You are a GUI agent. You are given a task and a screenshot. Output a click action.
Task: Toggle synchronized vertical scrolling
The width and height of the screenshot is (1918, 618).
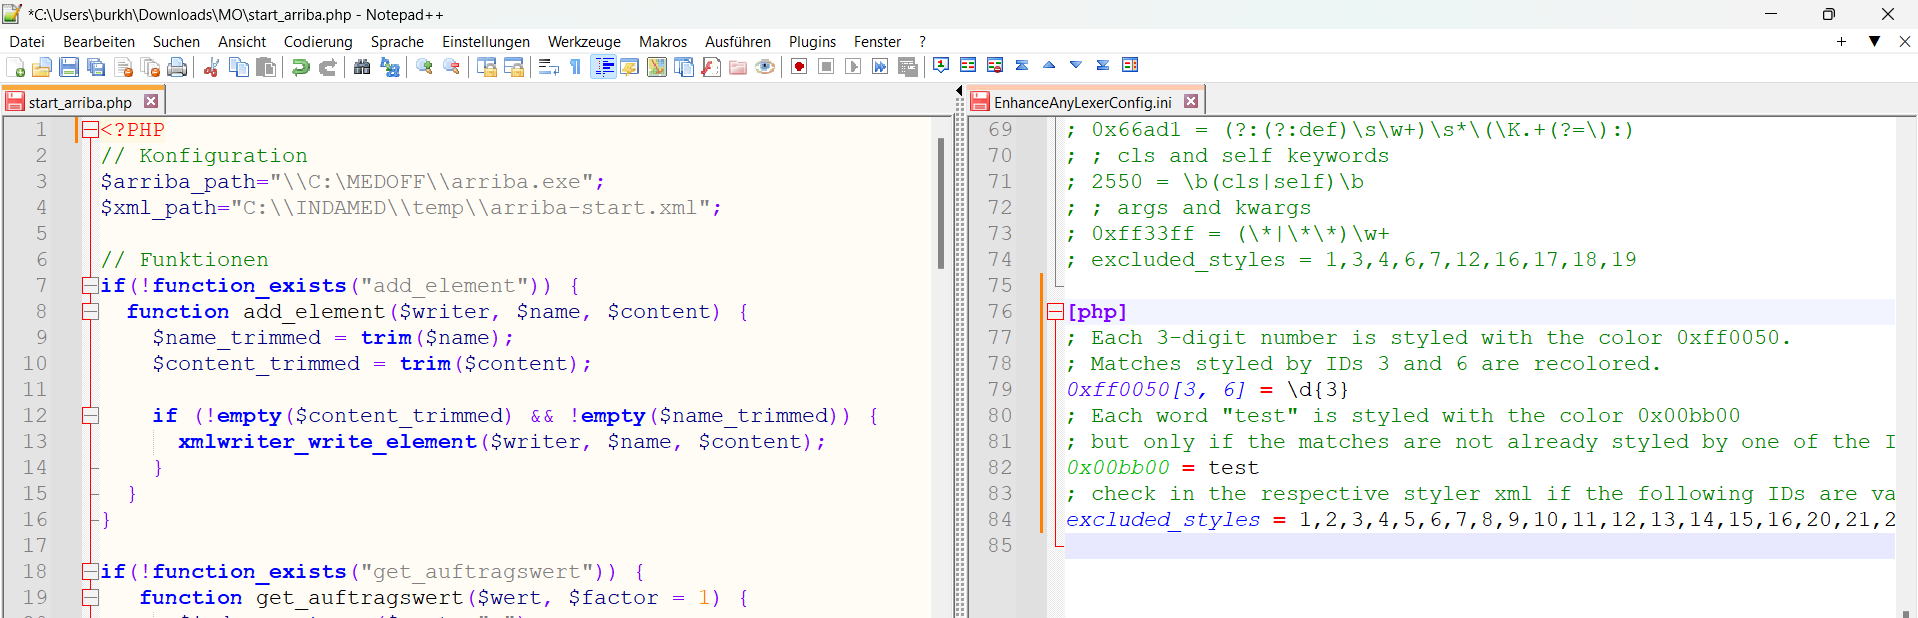tap(487, 67)
